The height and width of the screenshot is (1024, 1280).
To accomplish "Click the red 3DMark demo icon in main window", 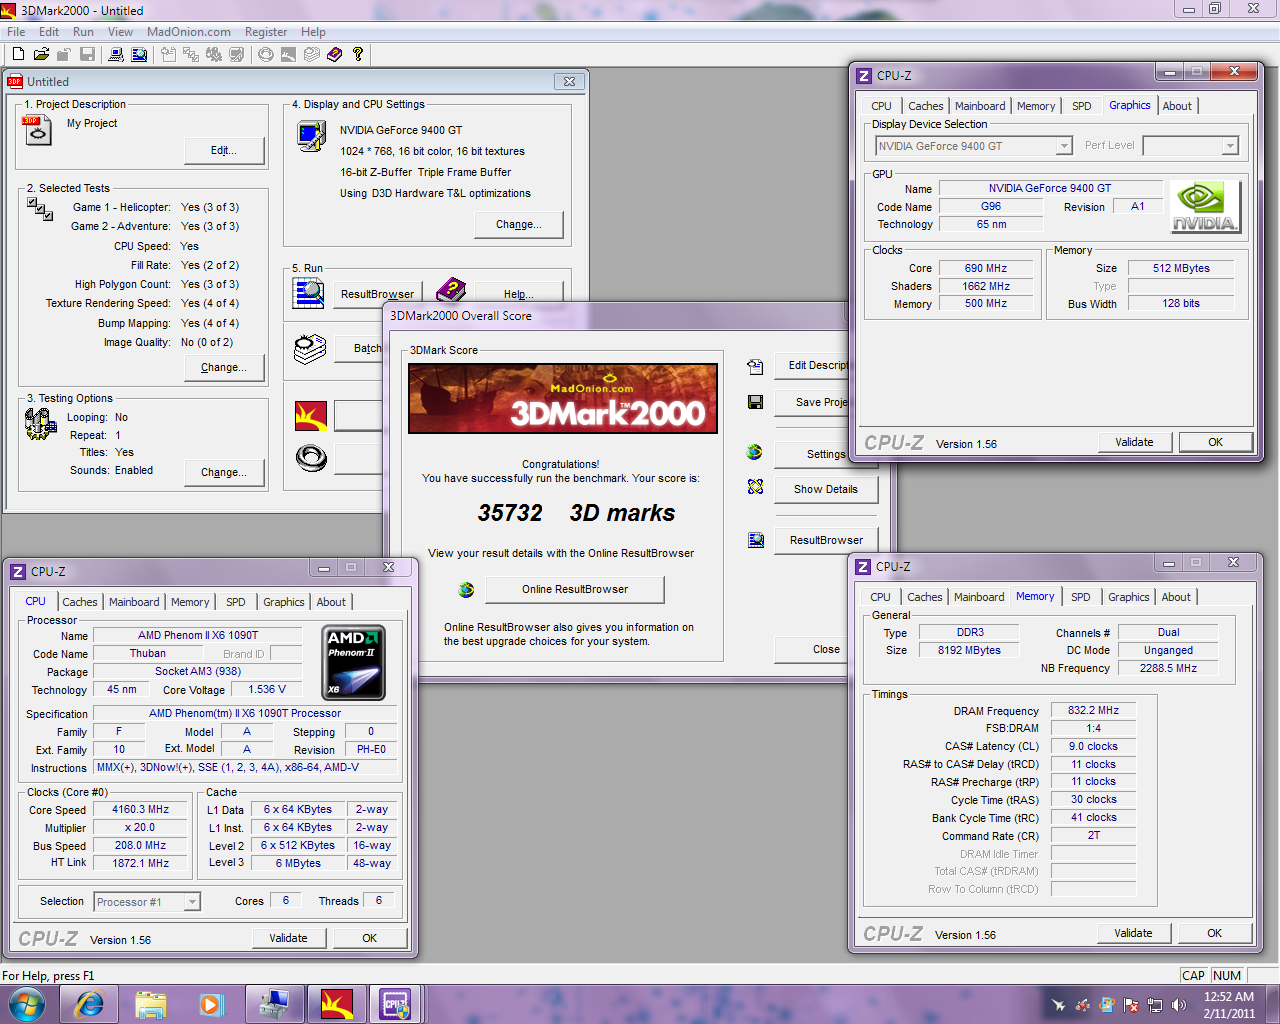I will click(311, 416).
